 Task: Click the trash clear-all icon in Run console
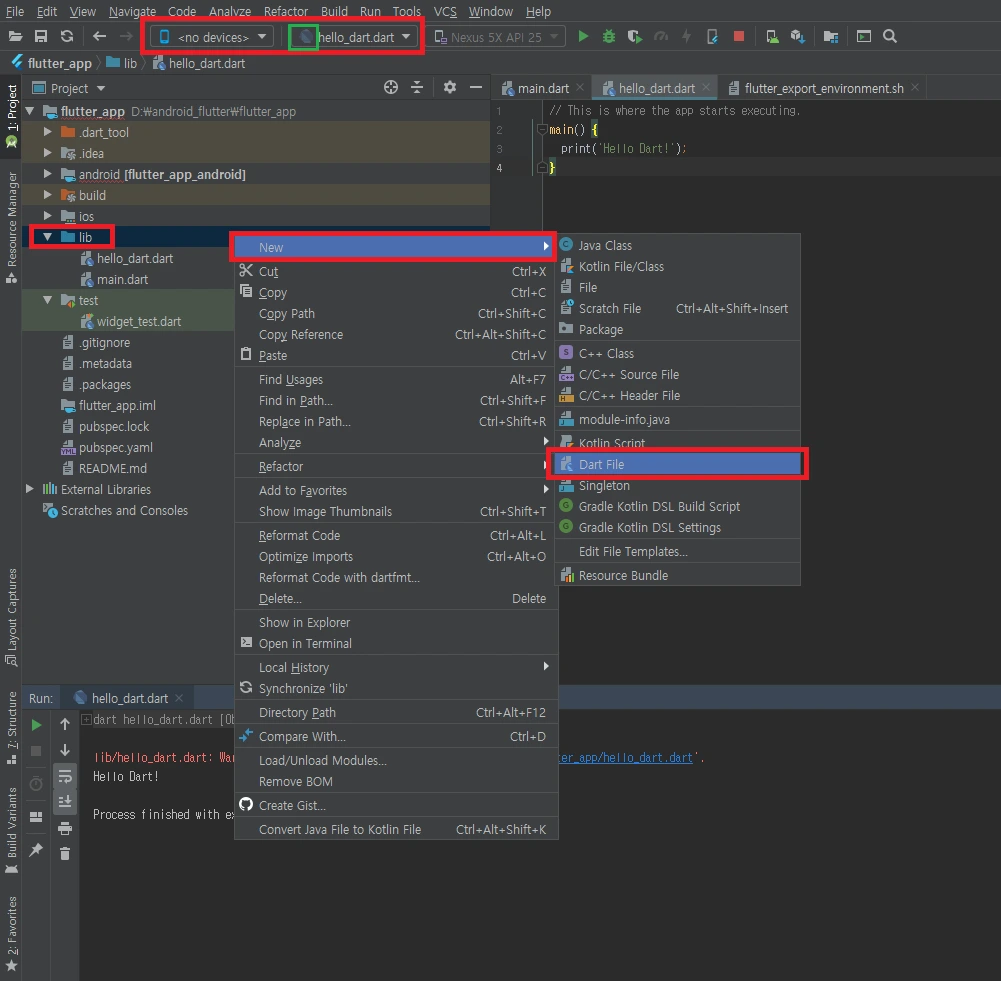coord(64,853)
